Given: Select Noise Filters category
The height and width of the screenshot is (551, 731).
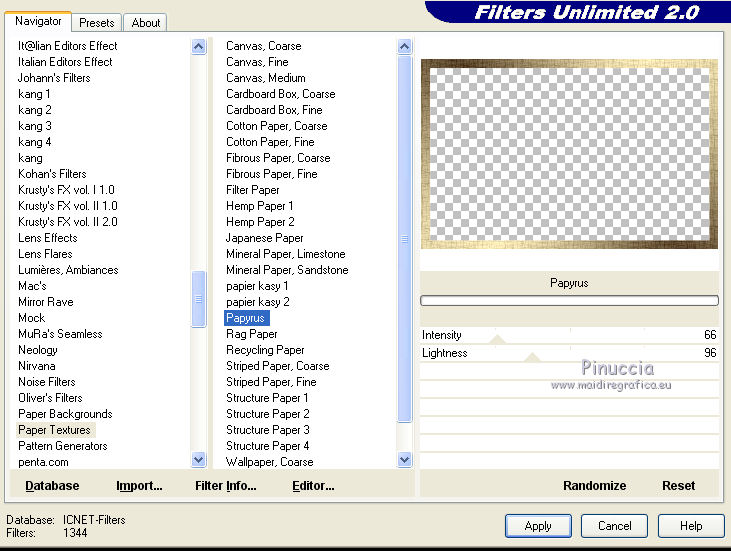Looking at the screenshot, I should [x=47, y=382].
